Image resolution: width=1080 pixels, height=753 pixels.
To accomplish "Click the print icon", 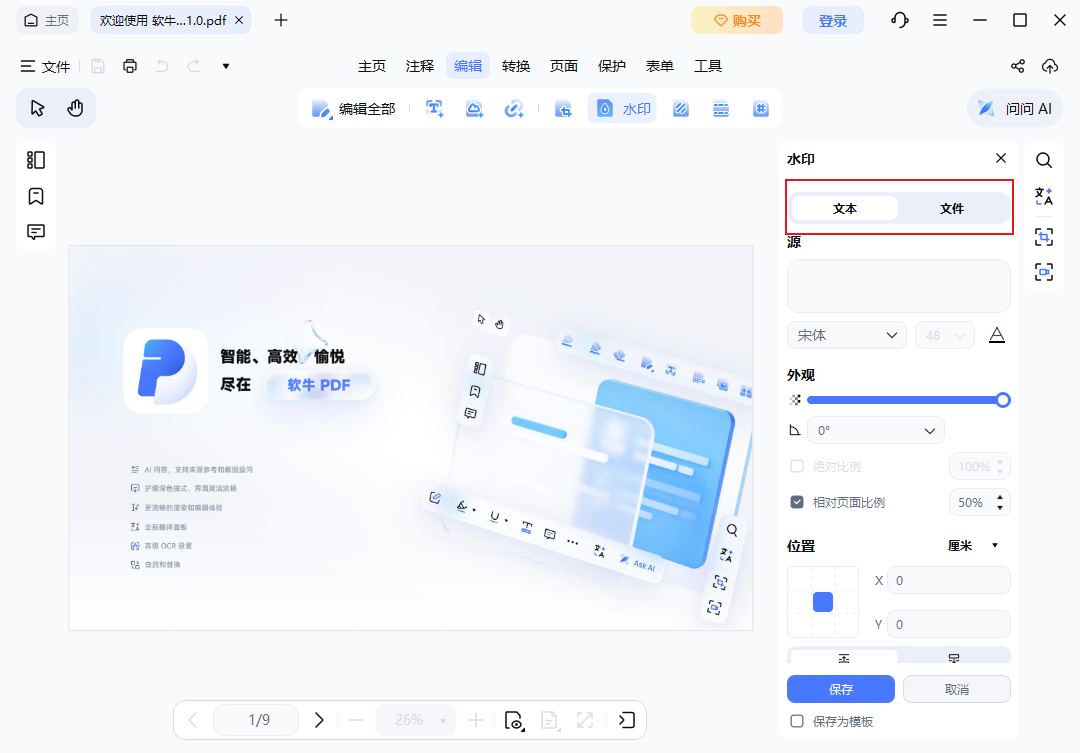I will coord(129,66).
